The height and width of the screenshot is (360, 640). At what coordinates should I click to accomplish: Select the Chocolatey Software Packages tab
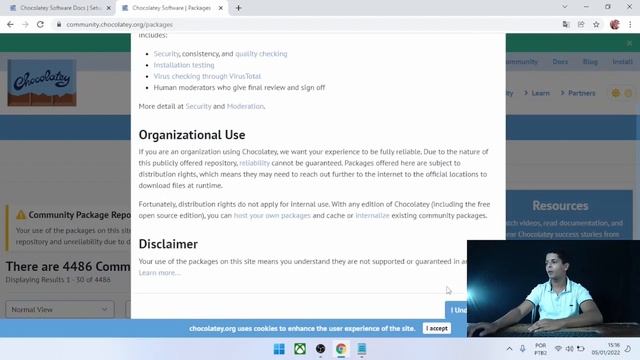(171, 8)
